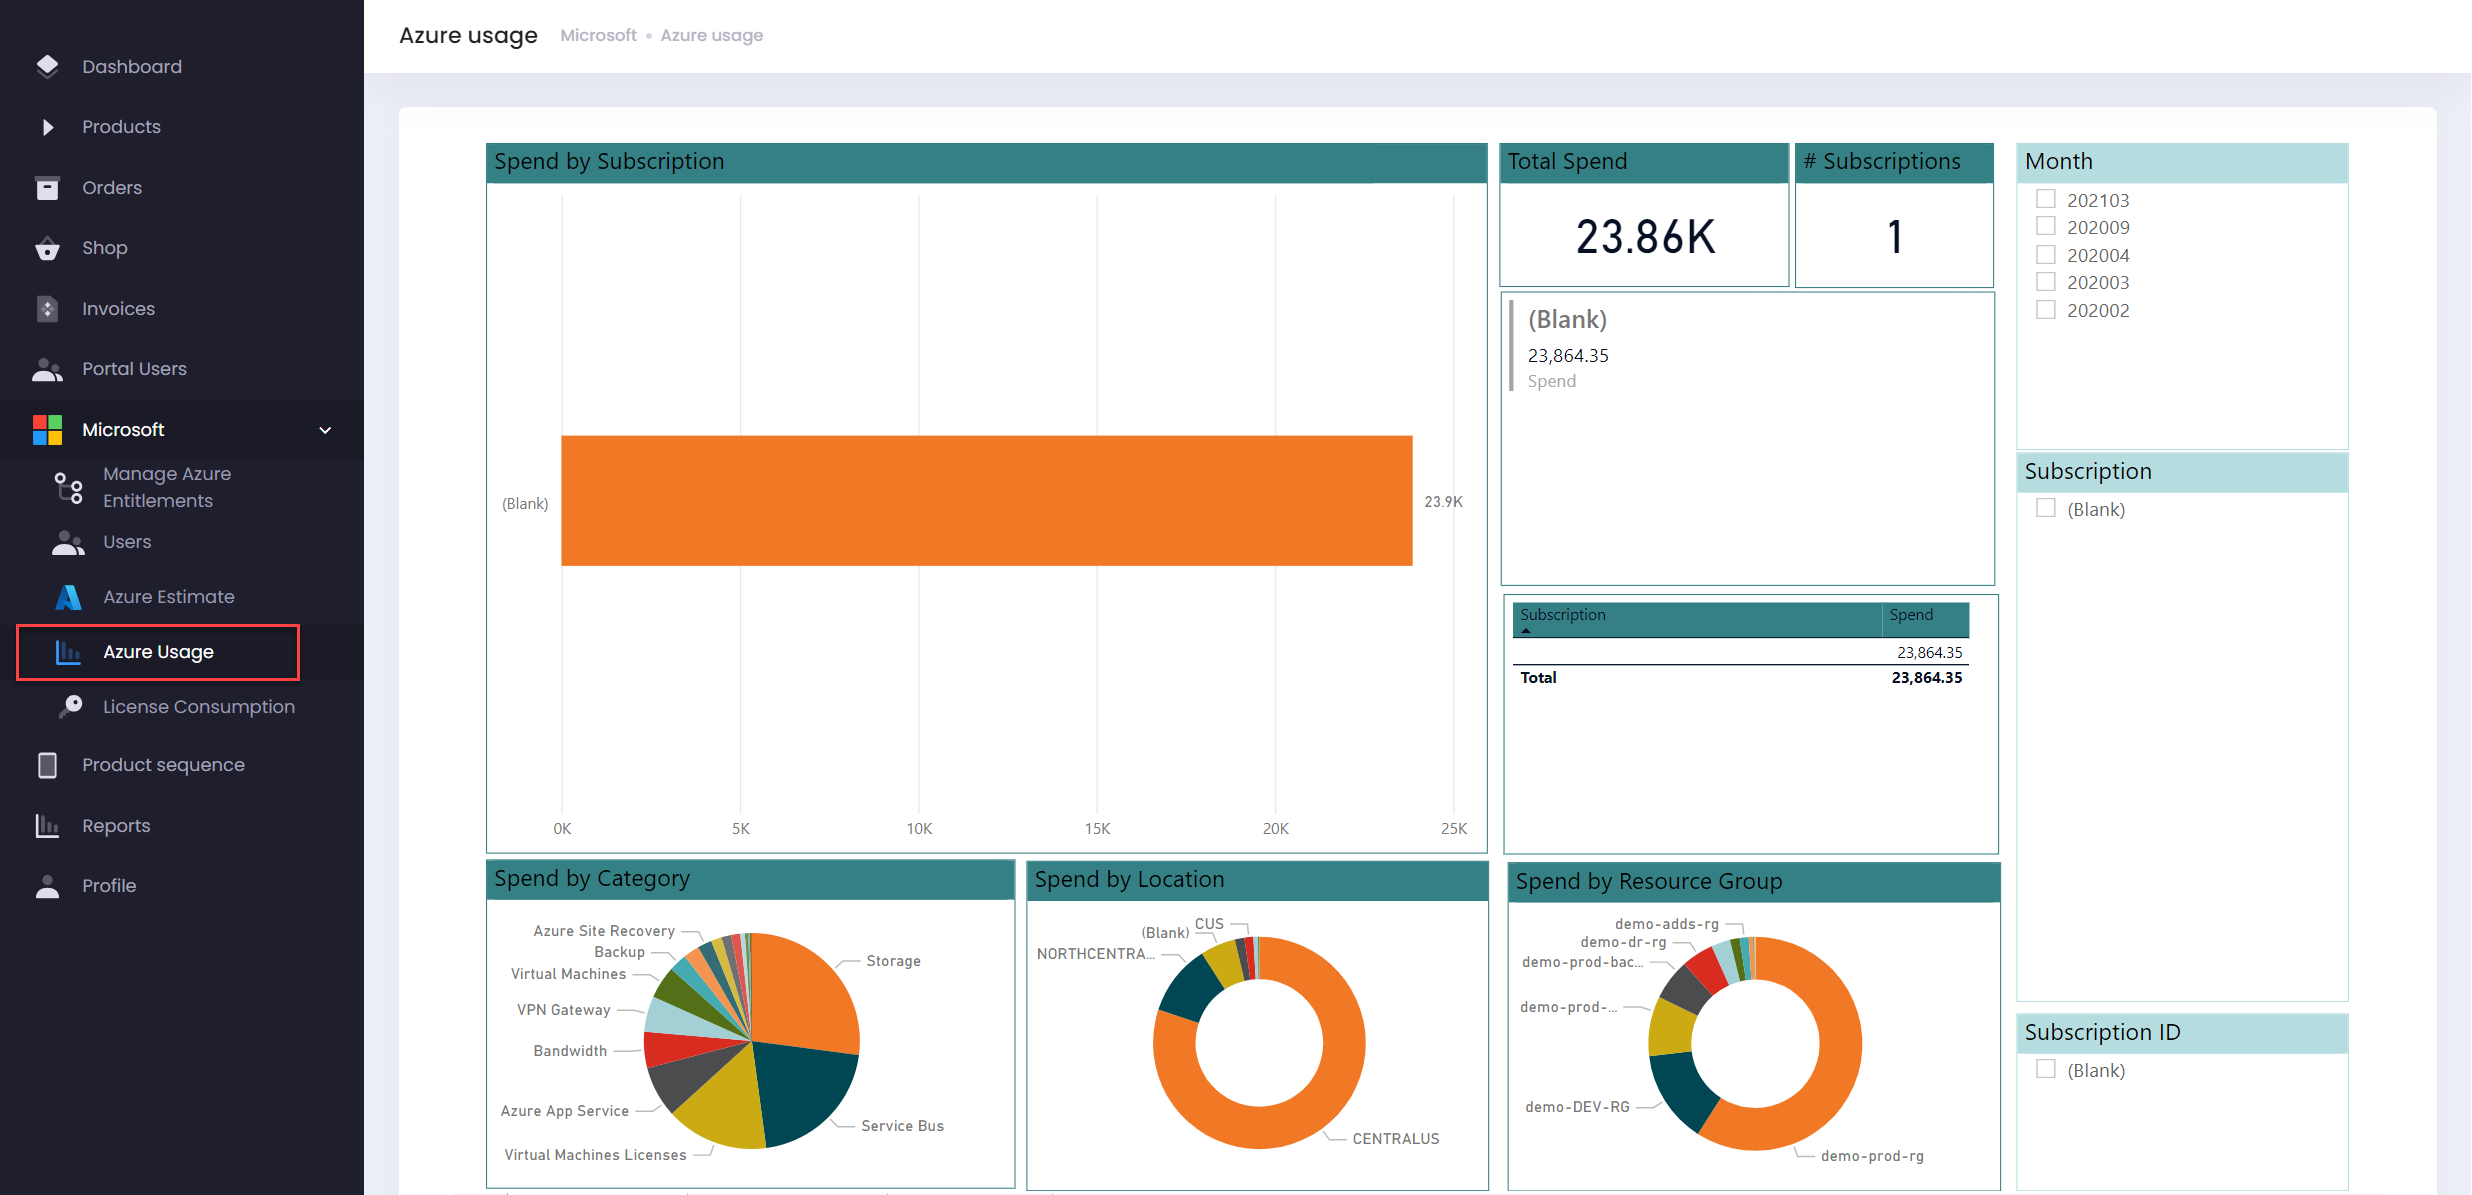The height and width of the screenshot is (1195, 2472).
Task: Tick the 202003 month checkbox
Action: tap(2046, 281)
